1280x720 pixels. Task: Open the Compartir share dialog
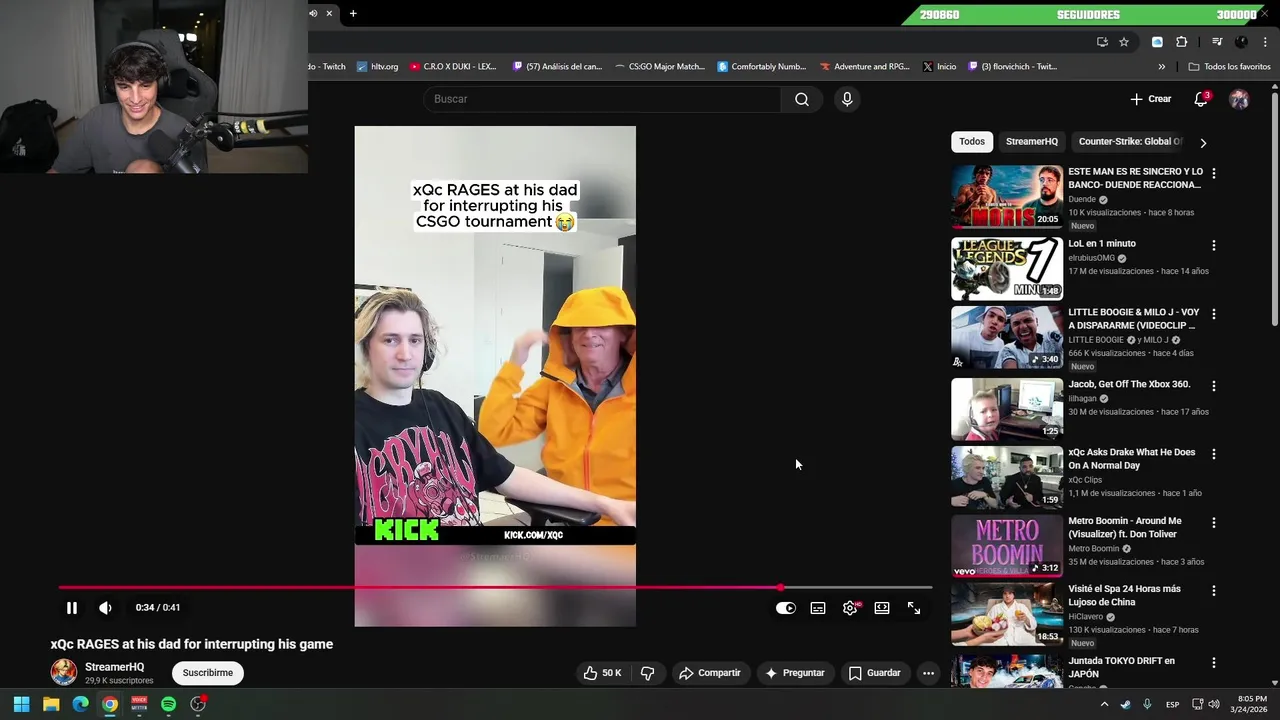point(710,673)
